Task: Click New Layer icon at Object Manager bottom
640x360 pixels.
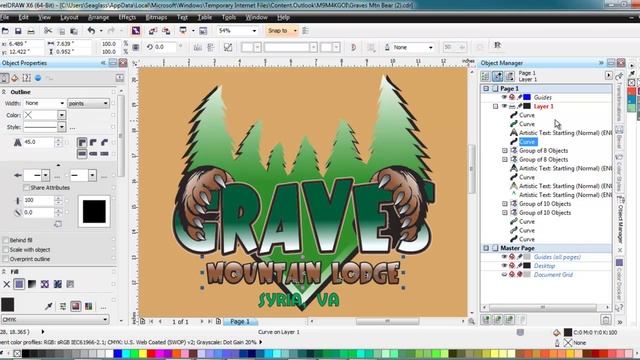Action: 485,320
